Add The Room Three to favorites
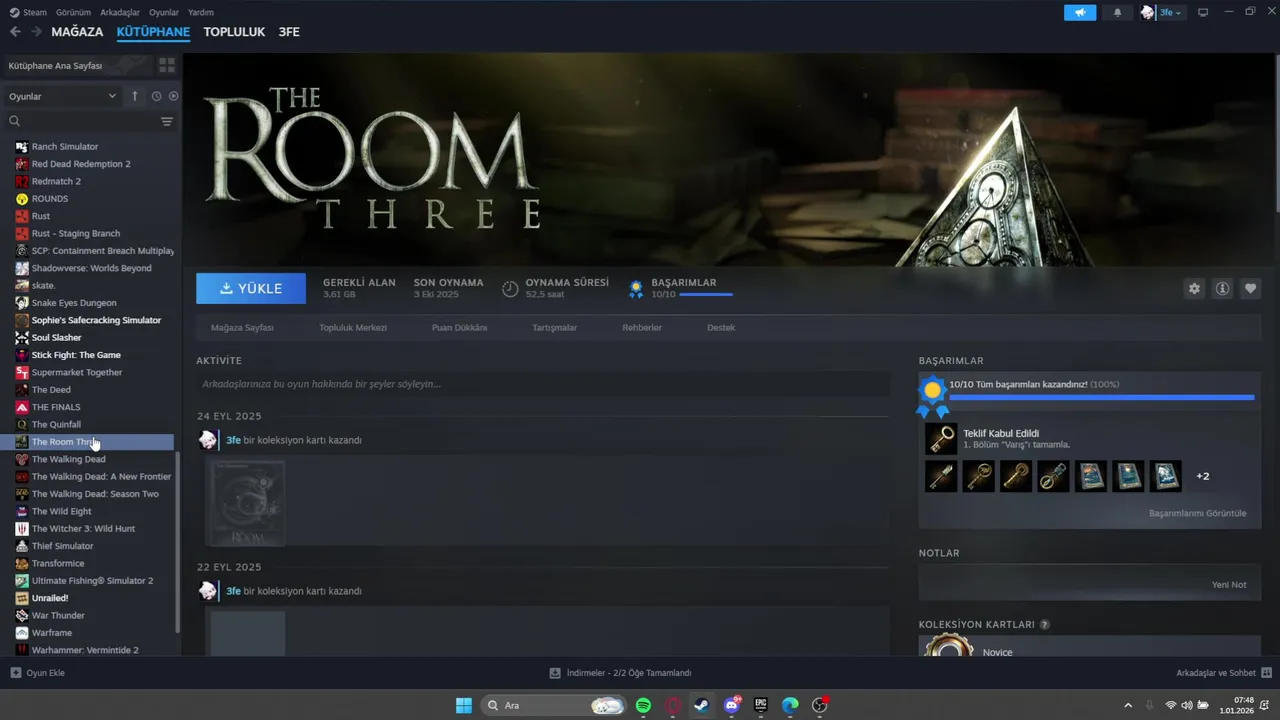The height and width of the screenshot is (720, 1280). [1250, 288]
